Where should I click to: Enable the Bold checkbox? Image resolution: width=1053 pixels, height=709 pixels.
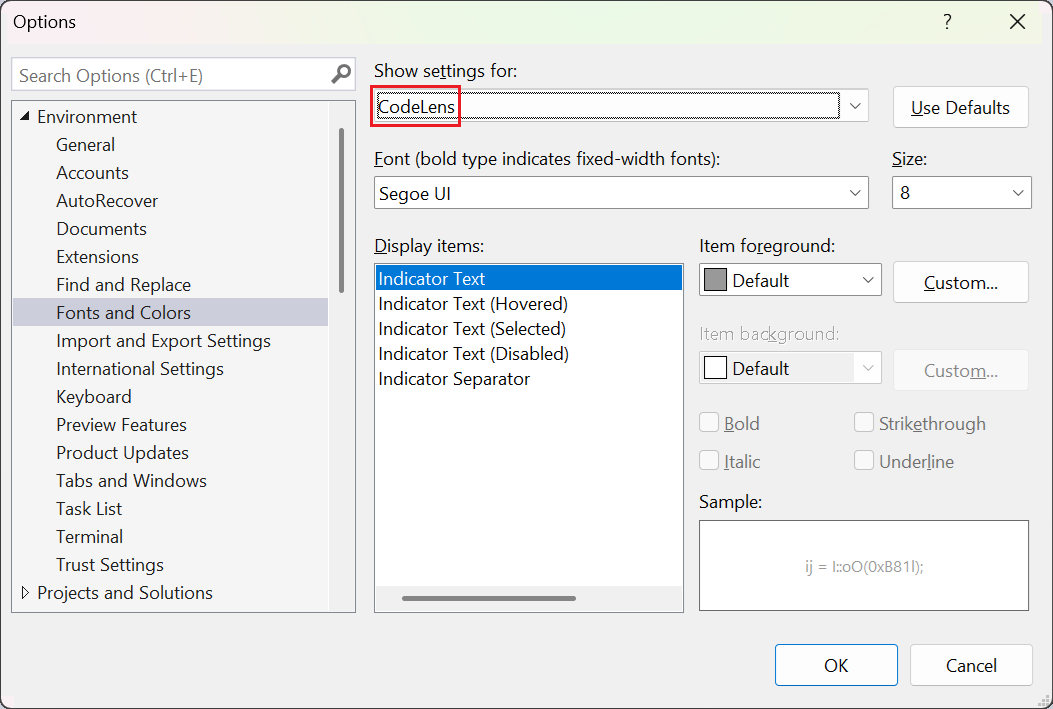(x=710, y=423)
